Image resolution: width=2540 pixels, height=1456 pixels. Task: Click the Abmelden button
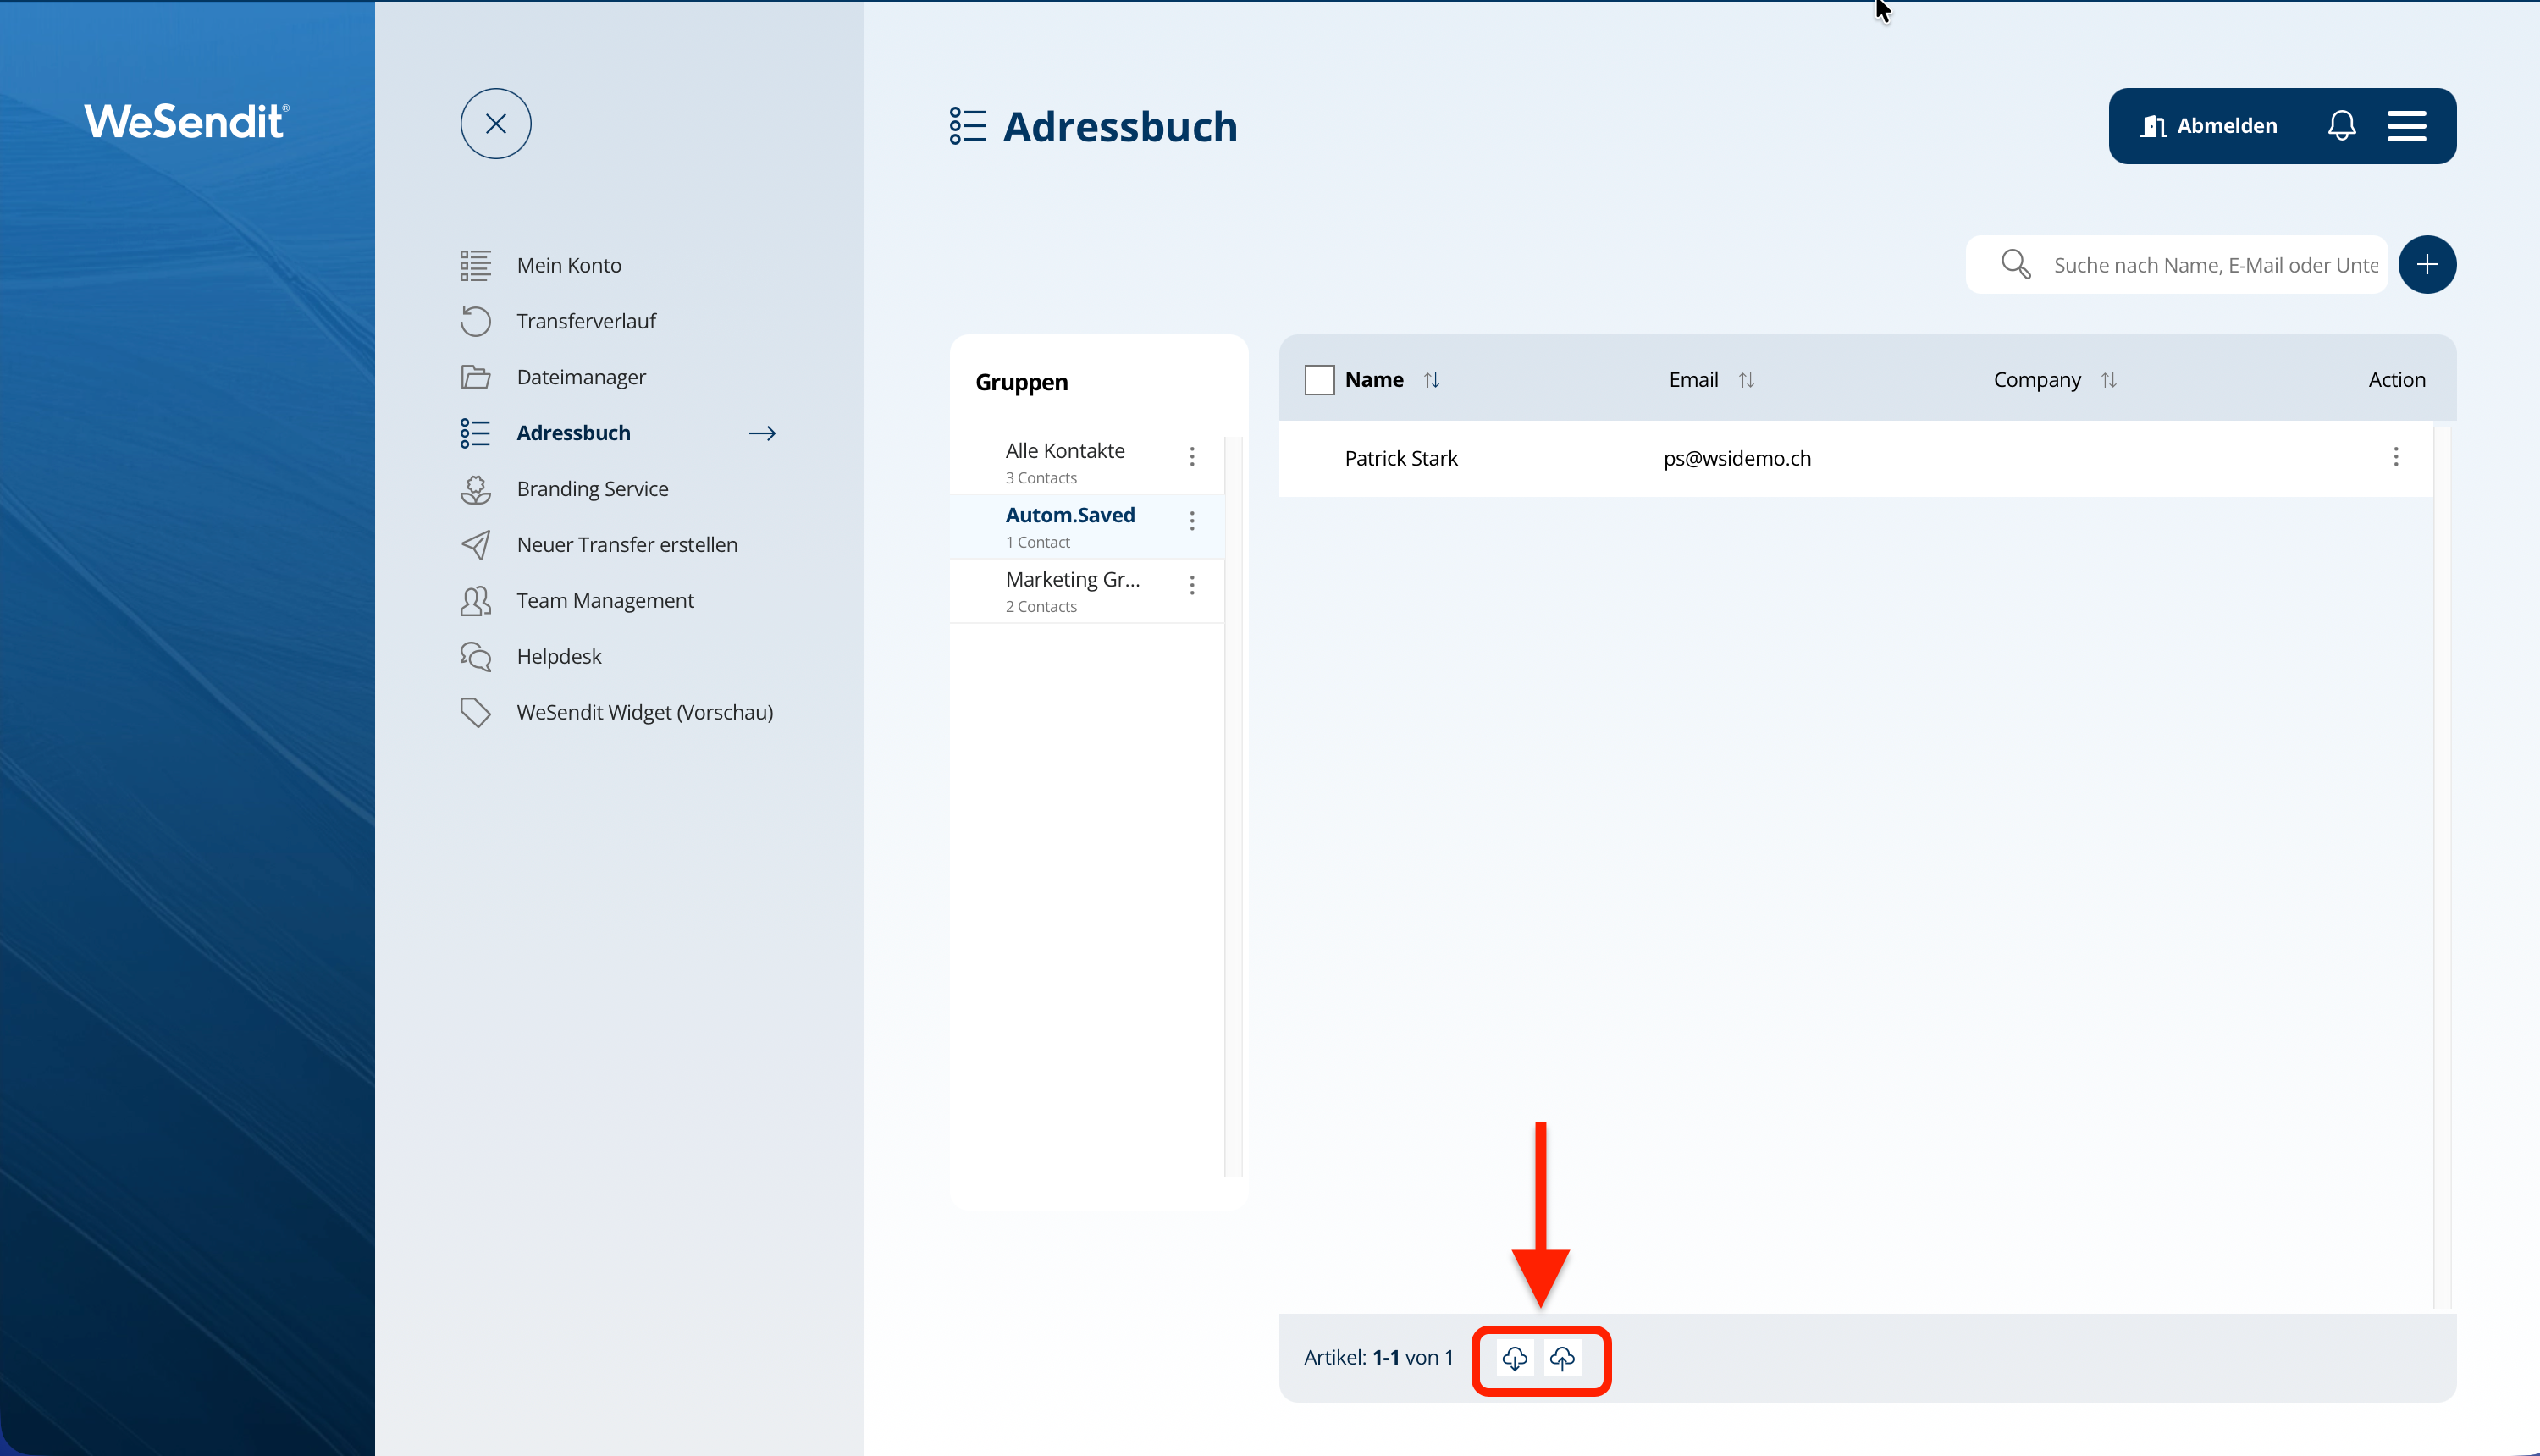[2209, 126]
